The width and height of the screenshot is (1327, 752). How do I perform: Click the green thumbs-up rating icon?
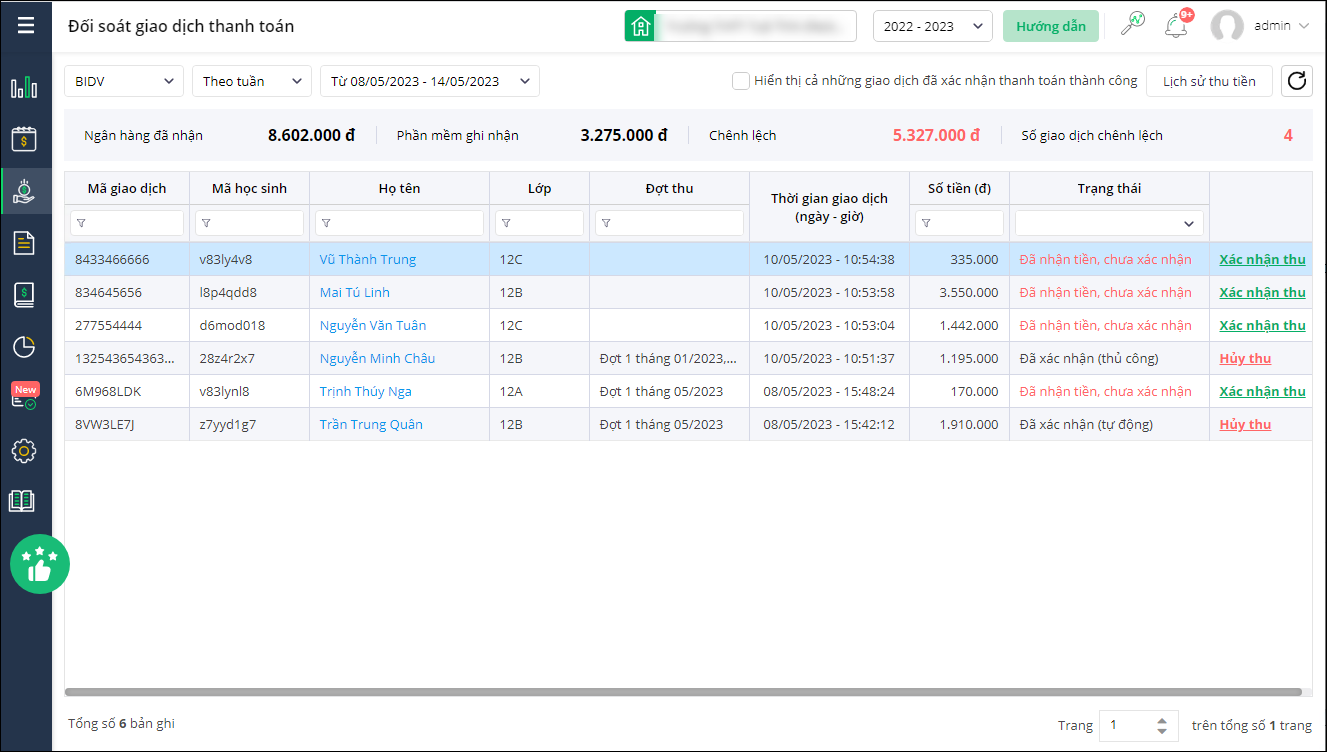point(40,565)
